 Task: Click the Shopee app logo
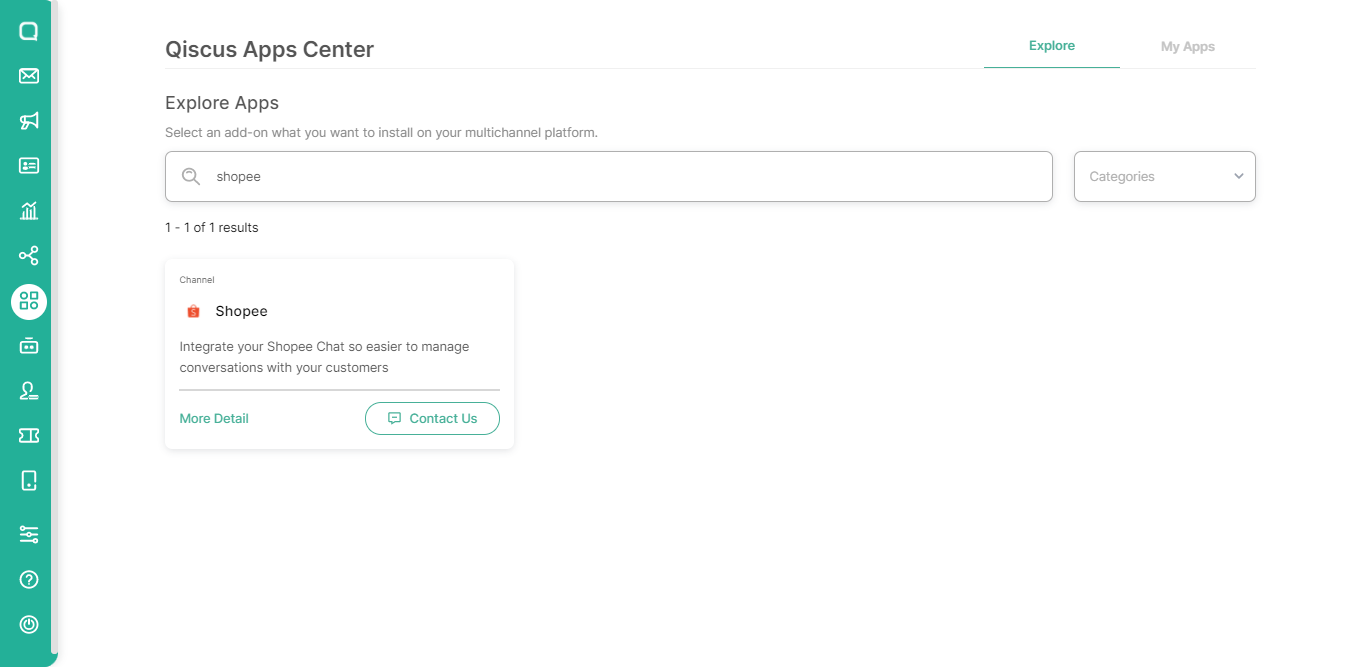click(194, 311)
